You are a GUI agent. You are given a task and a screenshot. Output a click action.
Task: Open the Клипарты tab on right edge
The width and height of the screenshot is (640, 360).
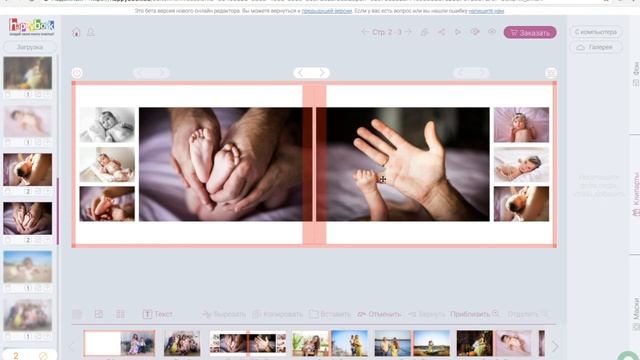pos(635,194)
